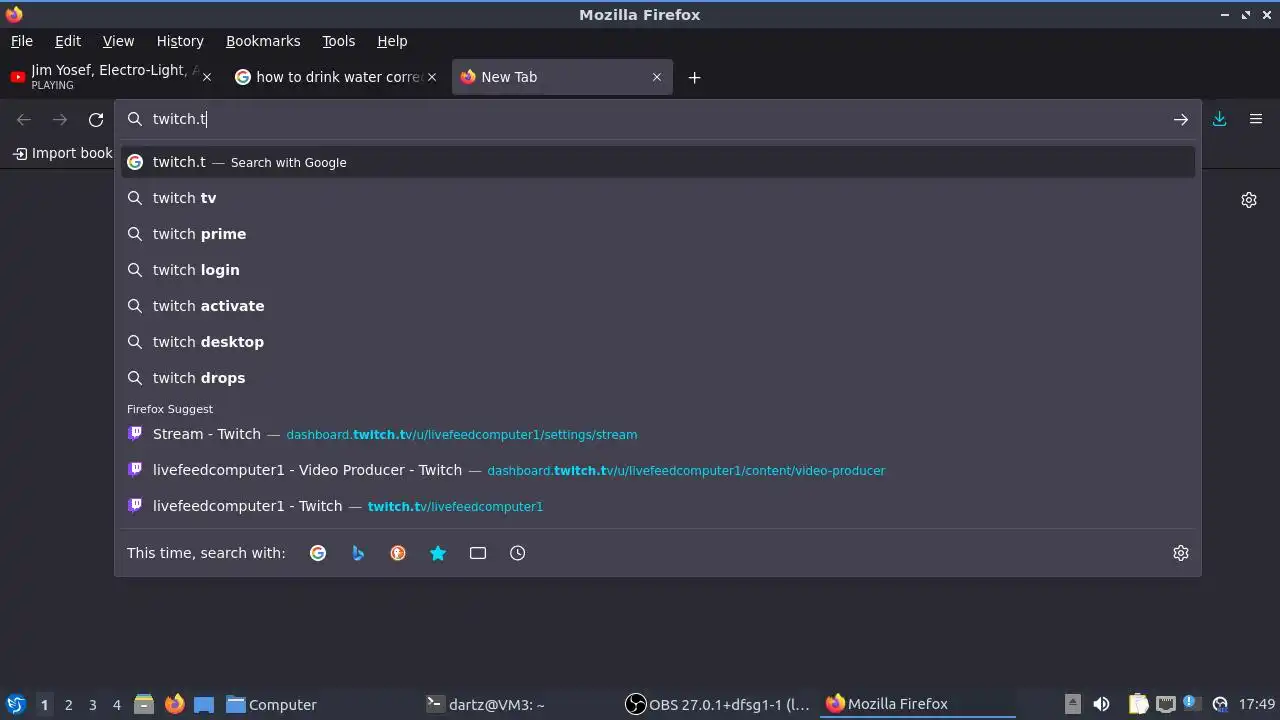Click the update/refresh tray icon
This screenshot has height=720, width=1280.
[x=1219, y=704]
